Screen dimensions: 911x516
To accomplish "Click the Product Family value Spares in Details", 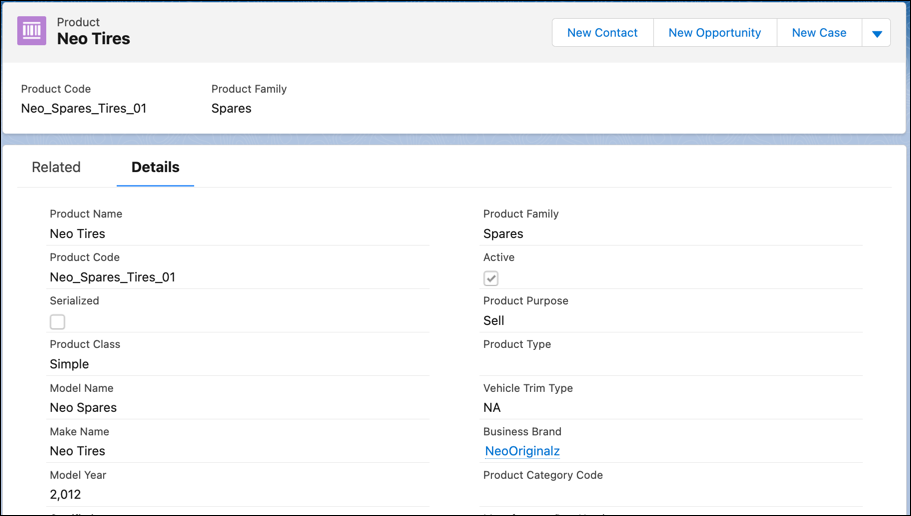I will (503, 234).
